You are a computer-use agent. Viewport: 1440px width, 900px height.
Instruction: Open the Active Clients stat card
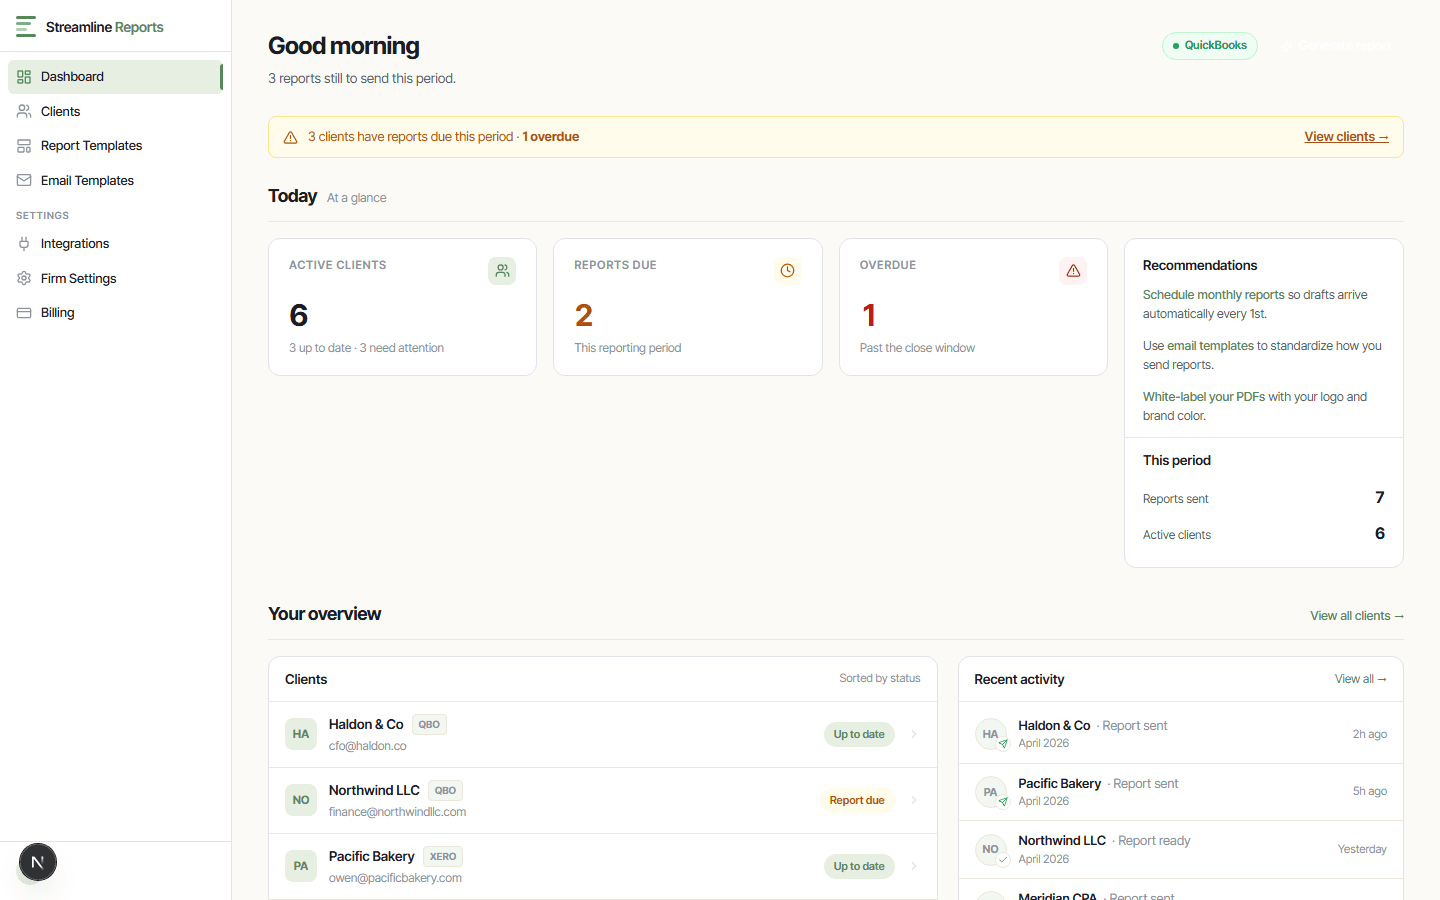tap(402, 307)
